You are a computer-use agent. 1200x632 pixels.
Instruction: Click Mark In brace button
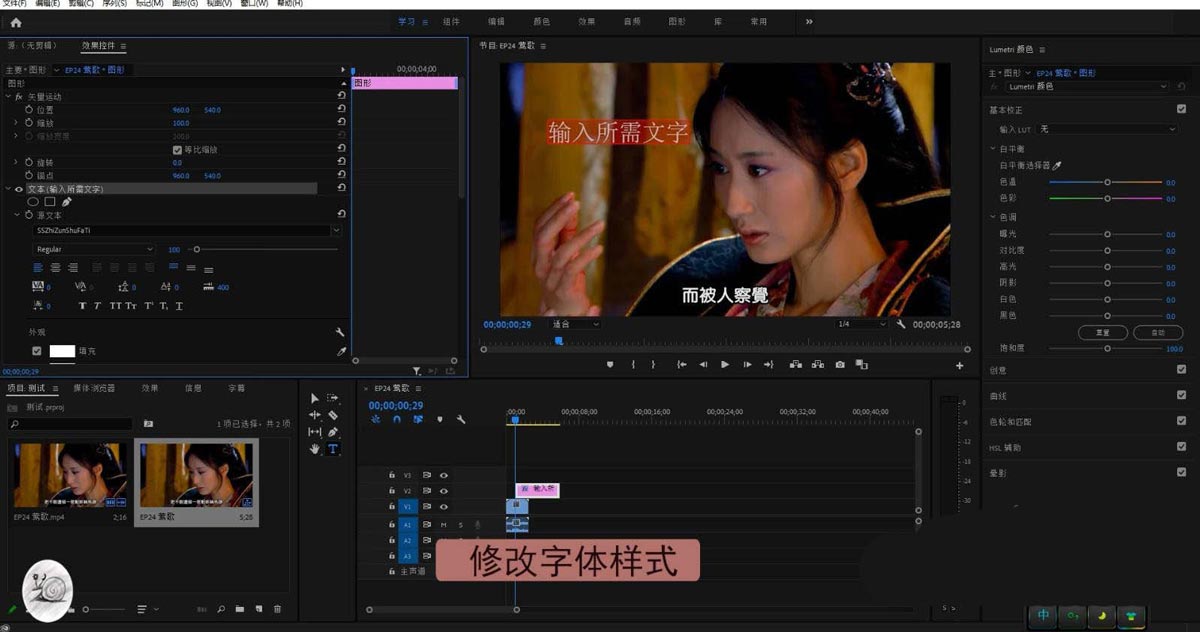coord(632,365)
